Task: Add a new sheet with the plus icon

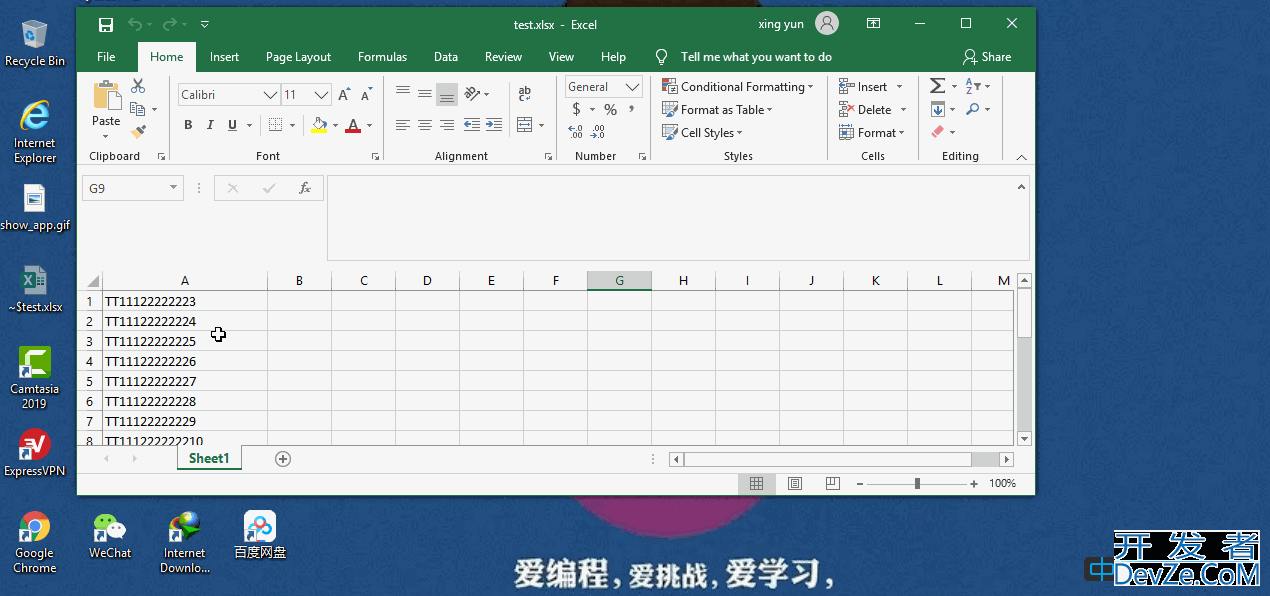Action: [x=283, y=459]
